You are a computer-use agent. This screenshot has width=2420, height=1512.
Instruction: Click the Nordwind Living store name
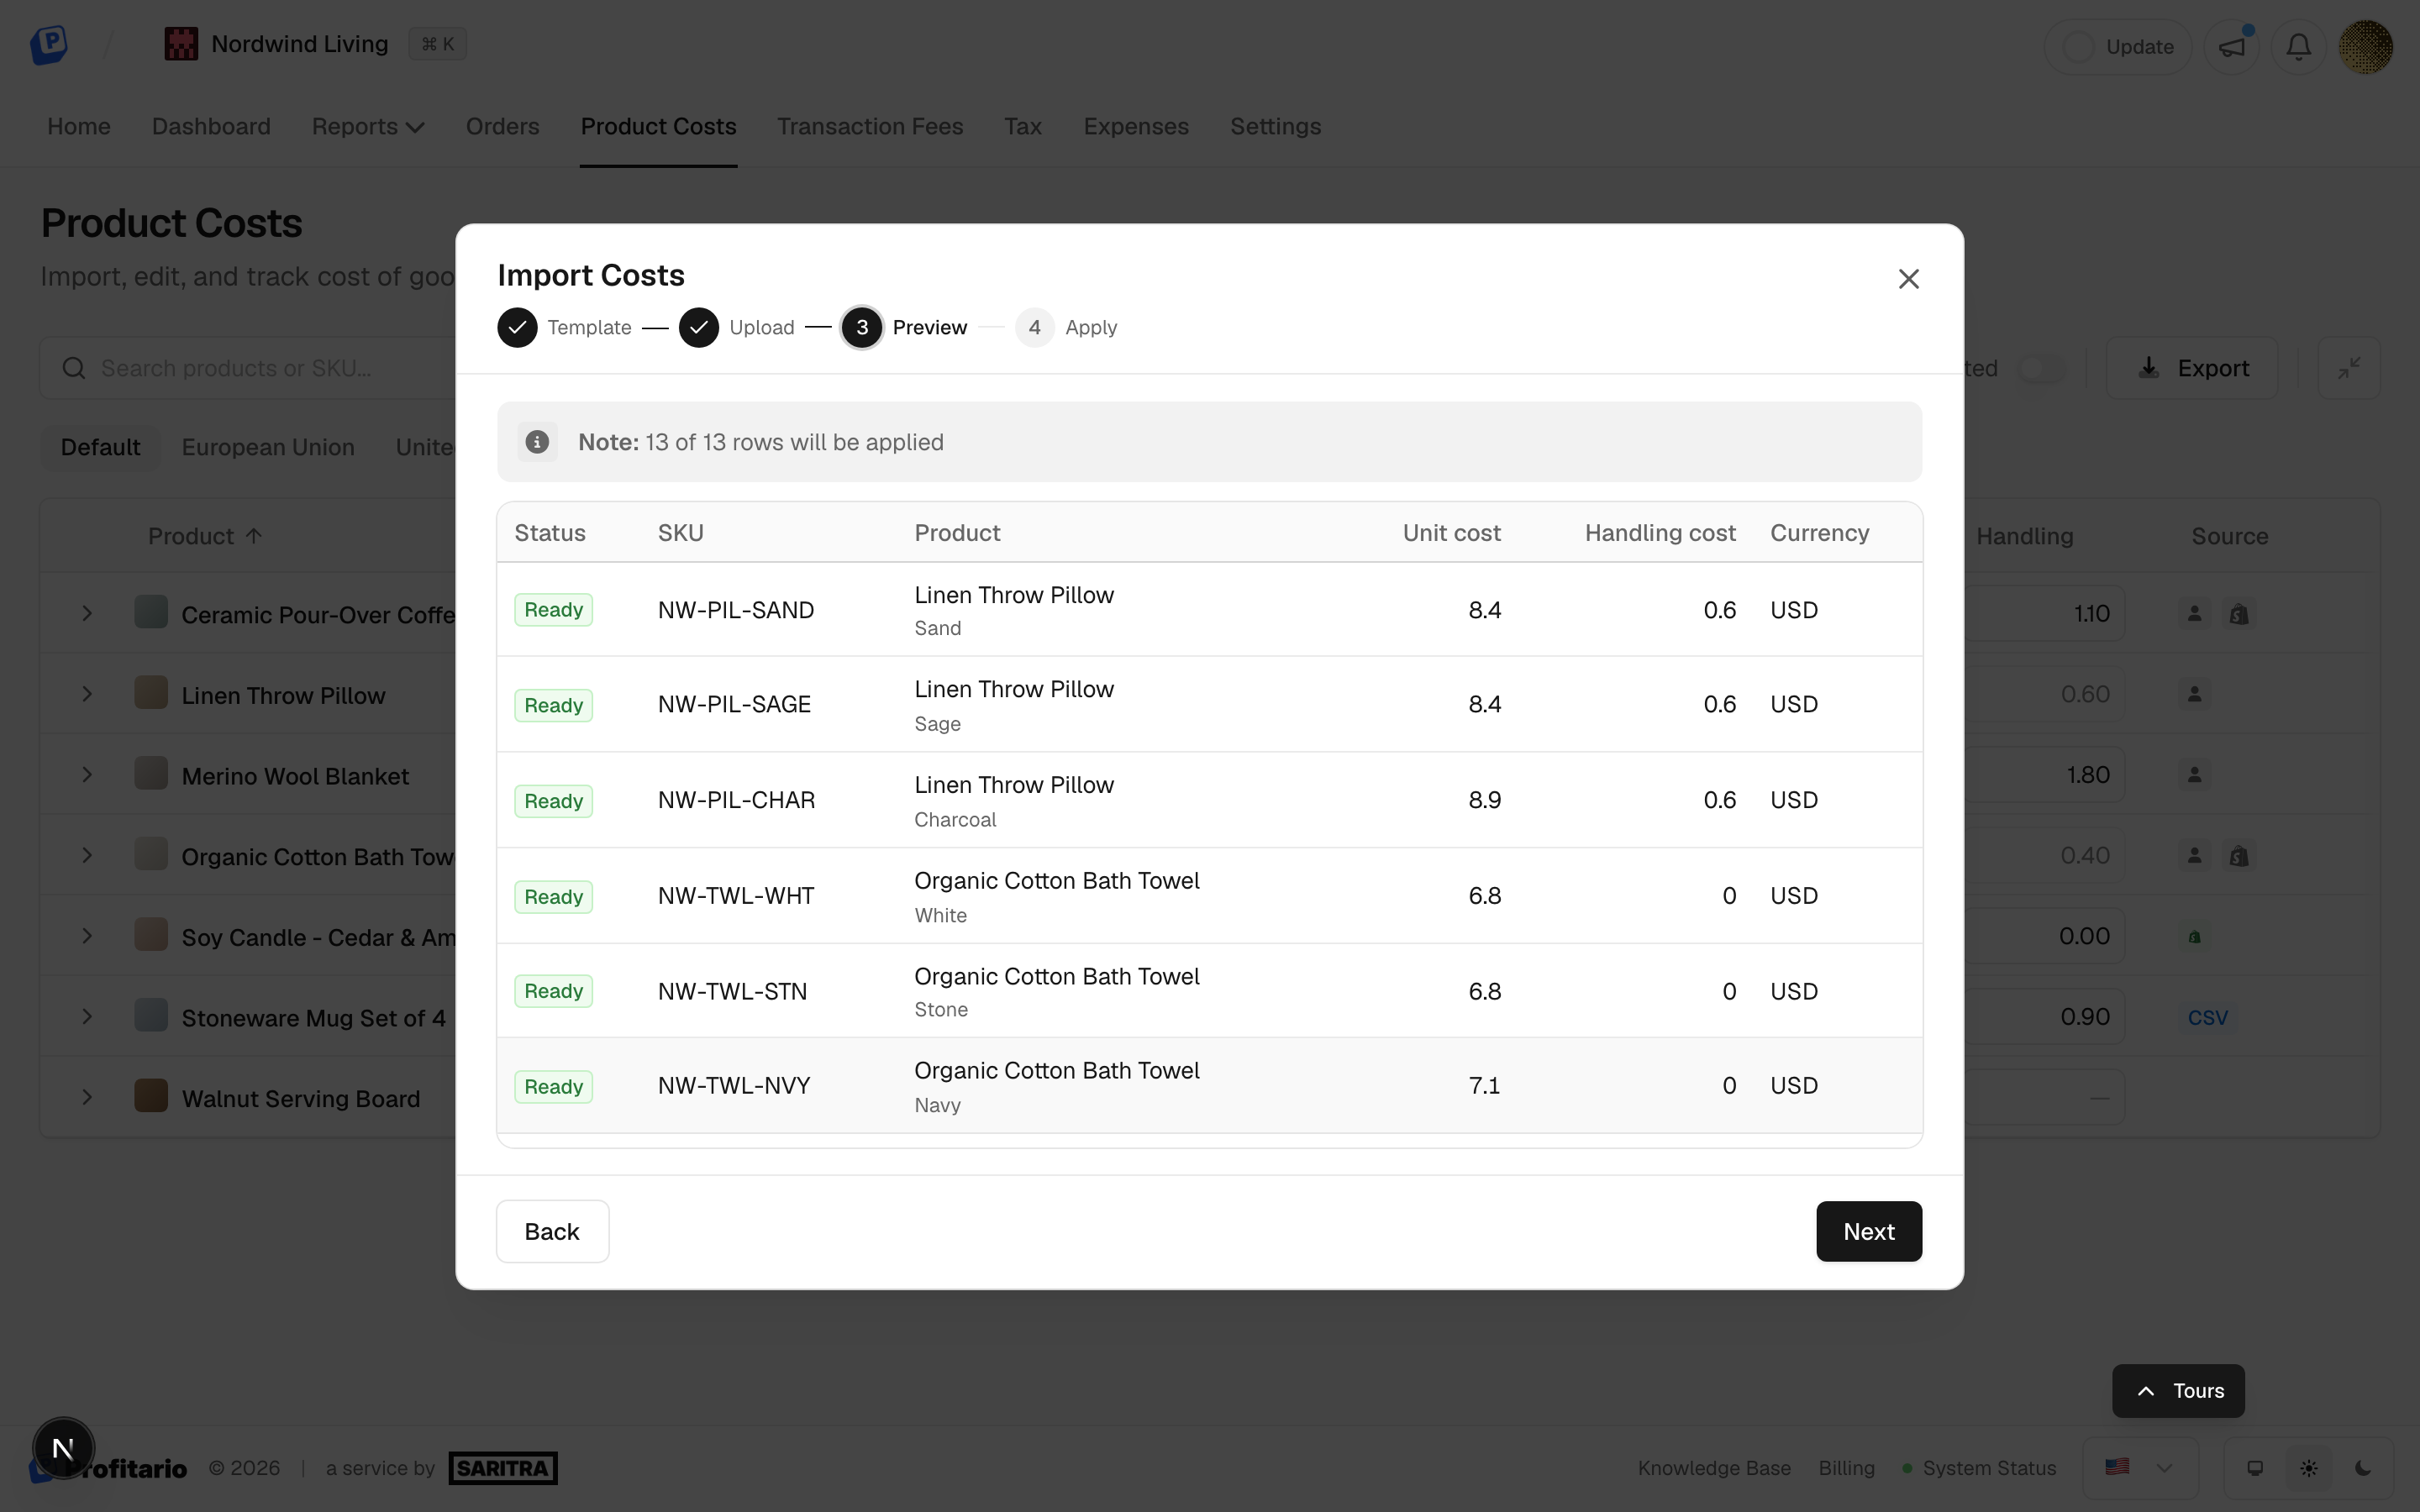coord(299,44)
